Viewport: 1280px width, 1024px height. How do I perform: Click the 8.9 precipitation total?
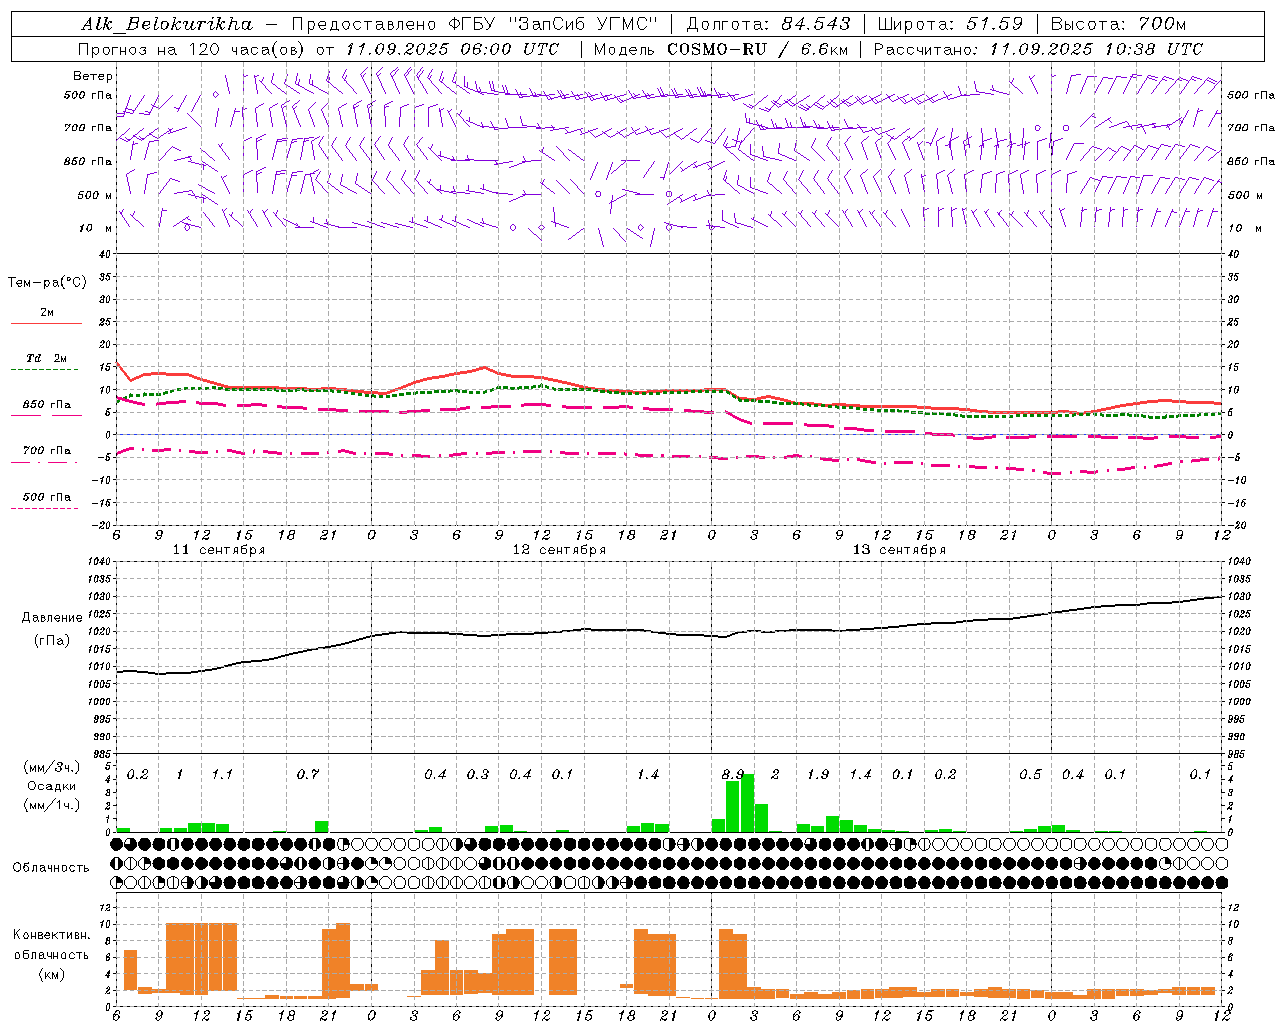(733, 775)
